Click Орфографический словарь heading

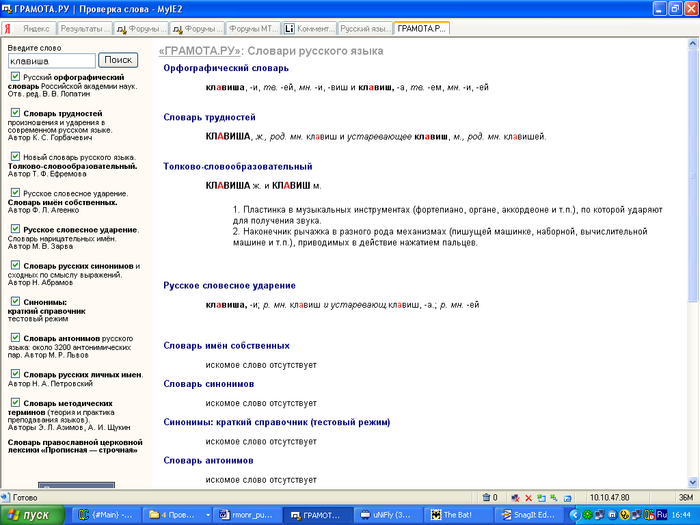click(226, 68)
